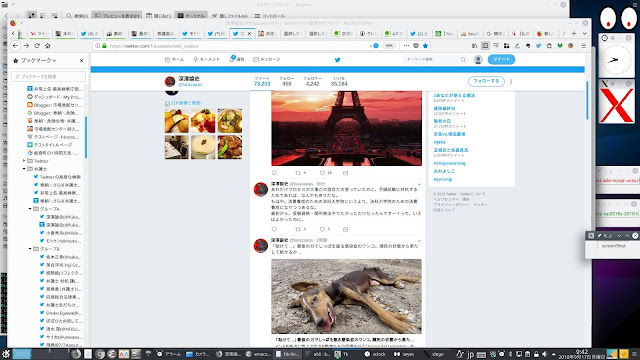Click the フォローする follow button
This screenshot has height=360, width=640.
[x=486, y=81]
